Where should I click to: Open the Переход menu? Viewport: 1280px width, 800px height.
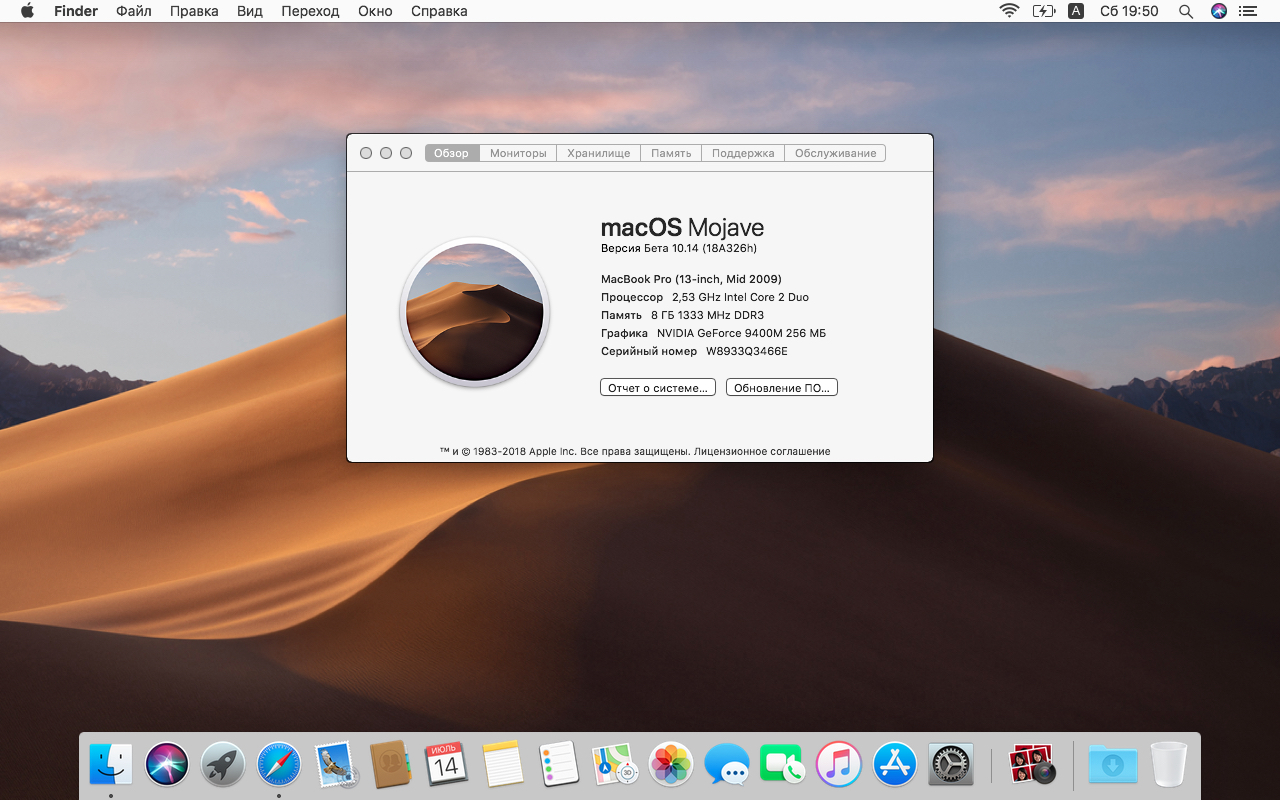(310, 11)
